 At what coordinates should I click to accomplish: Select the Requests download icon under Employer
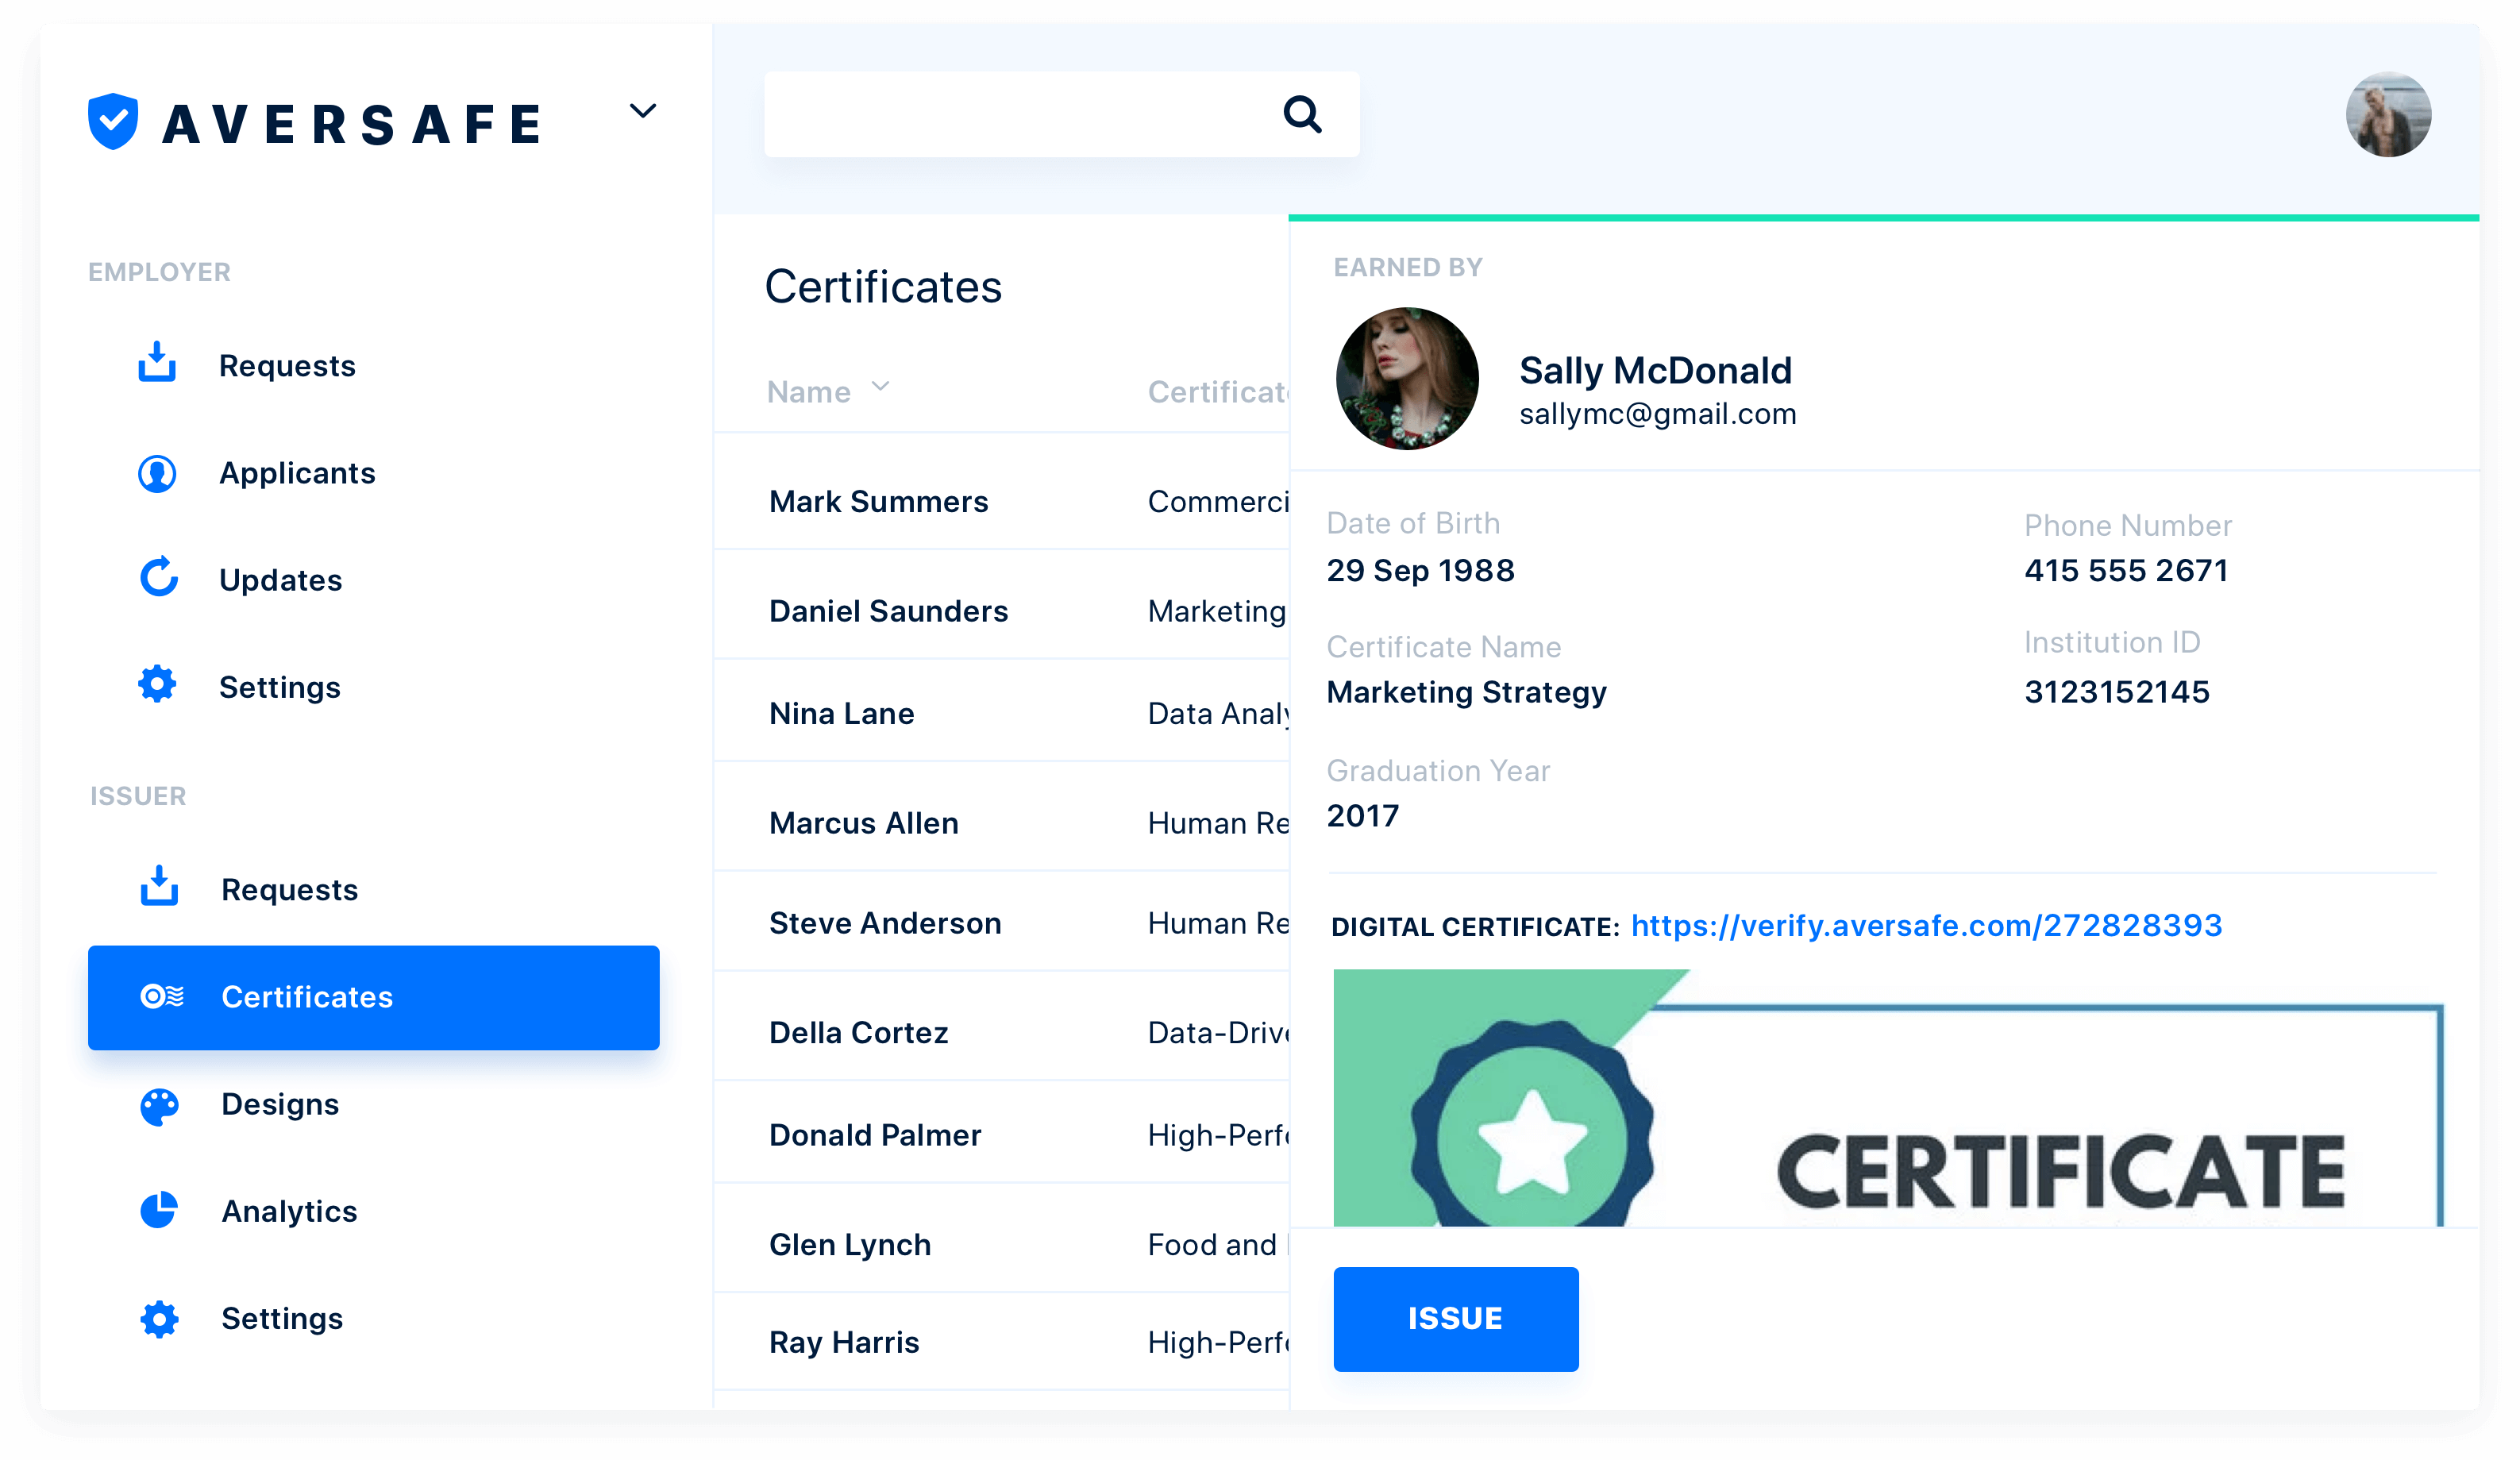pyautogui.click(x=157, y=364)
